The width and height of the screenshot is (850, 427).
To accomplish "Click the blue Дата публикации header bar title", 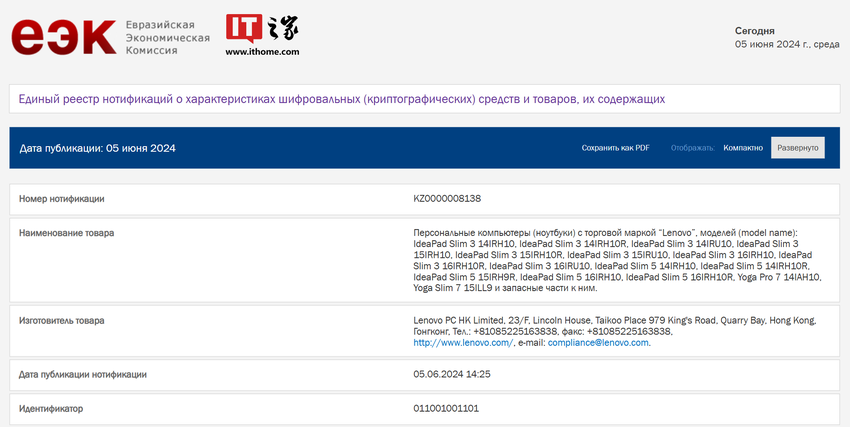I will 98,148.
